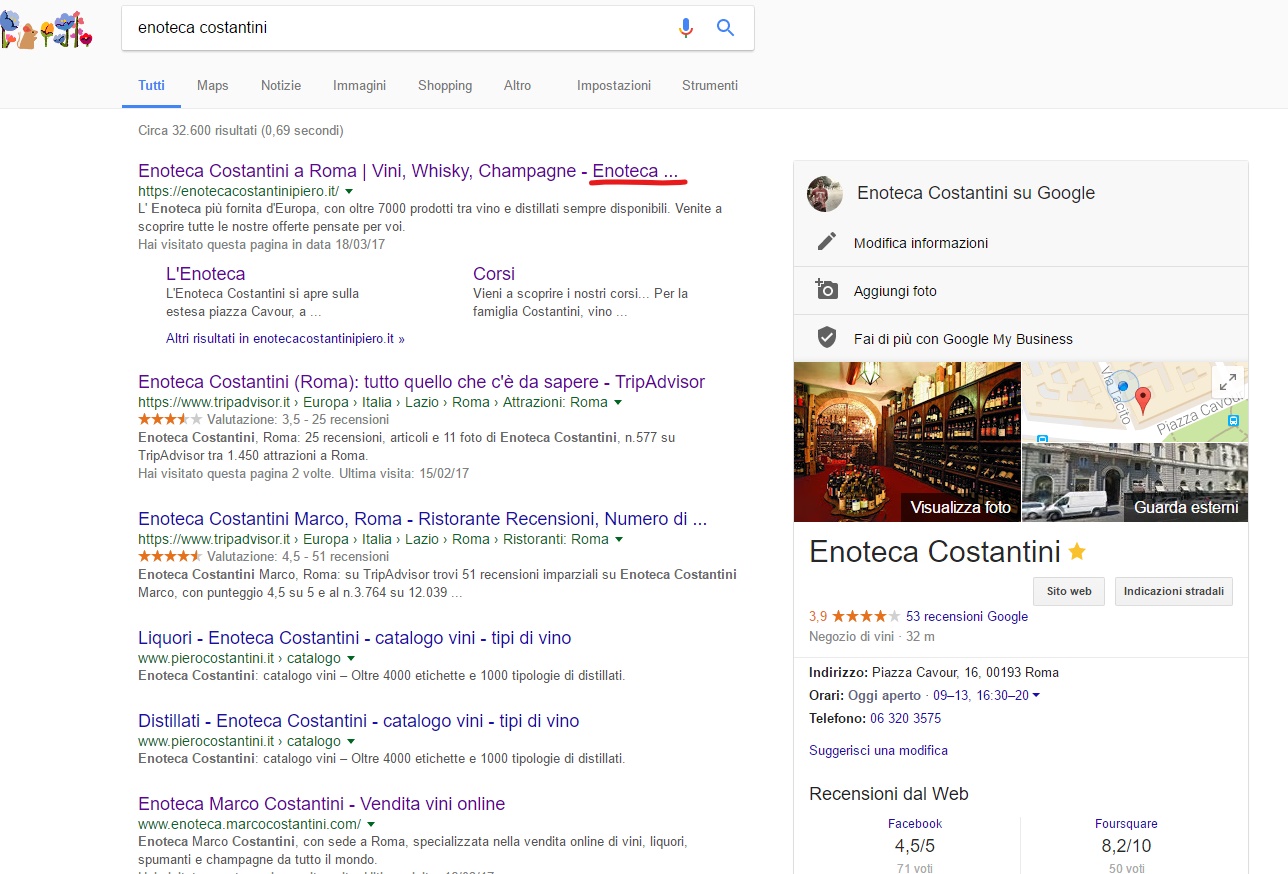Open wine shop interior photo Visualizza foto
Screen dimensions: 1288x874
point(907,442)
